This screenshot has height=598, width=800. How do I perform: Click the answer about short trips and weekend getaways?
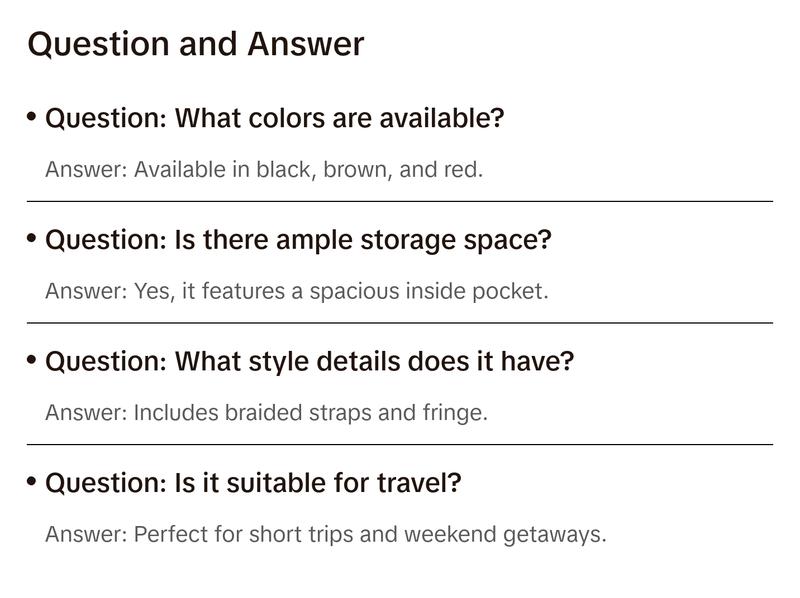(326, 535)
